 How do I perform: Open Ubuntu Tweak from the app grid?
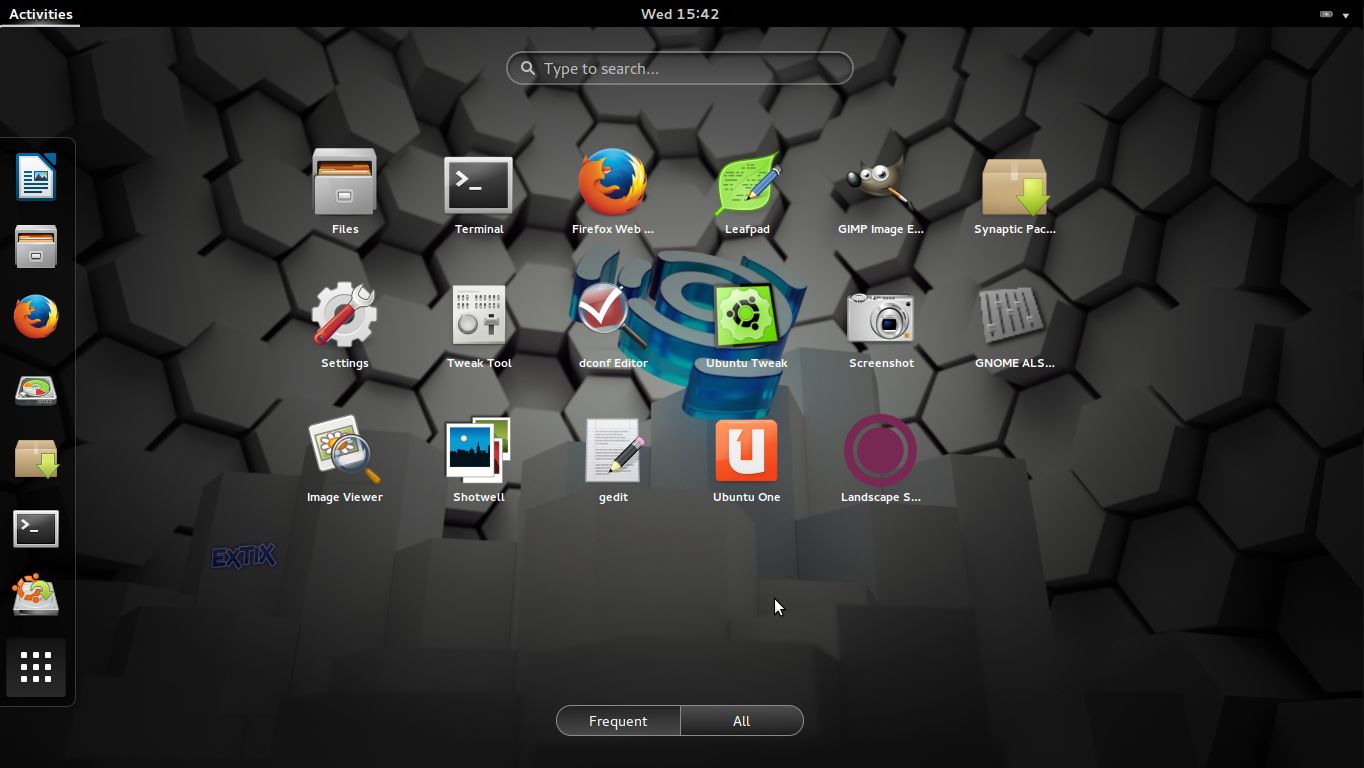point(746,318)
